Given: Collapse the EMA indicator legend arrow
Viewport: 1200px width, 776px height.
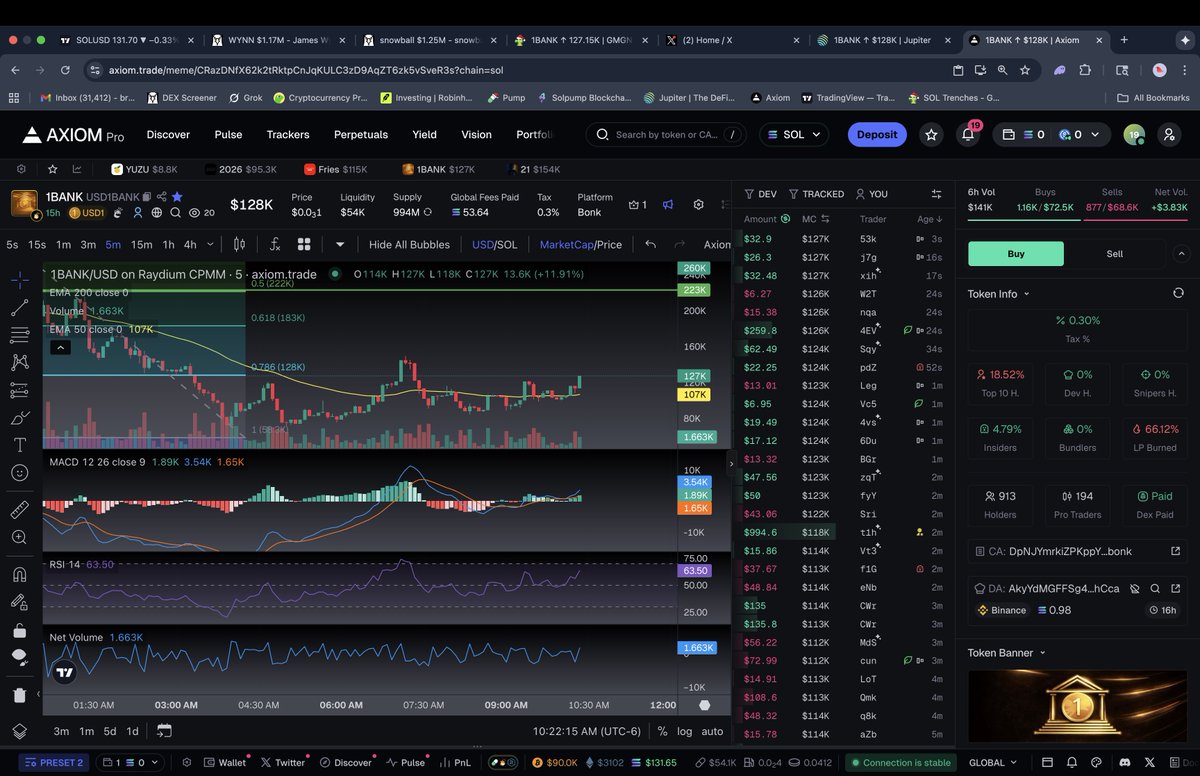Looking at the screenshot, I should tap(60, 347).
